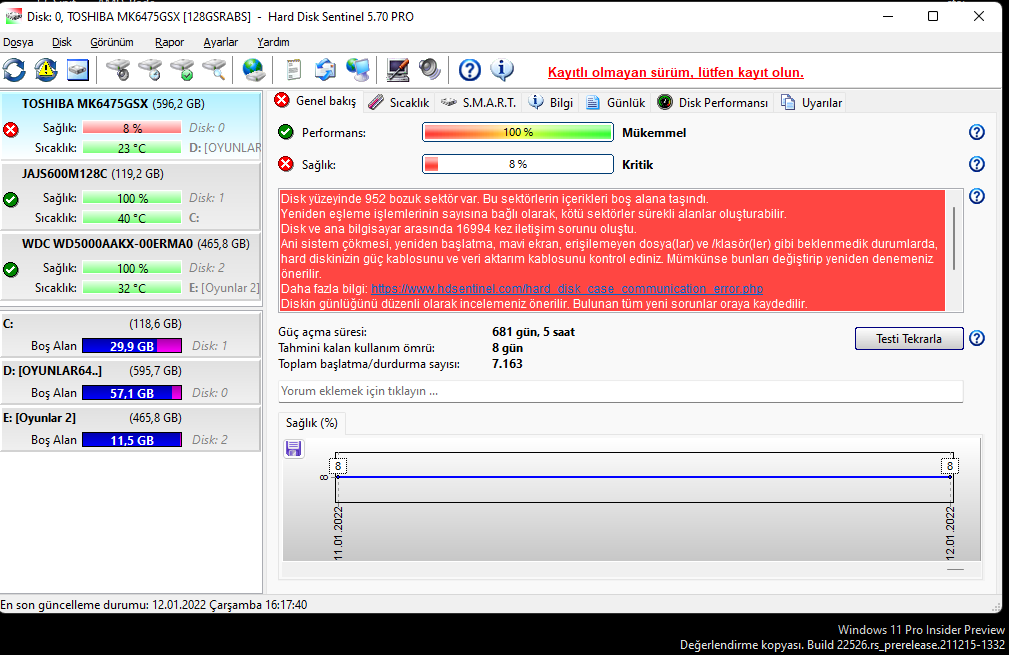The height and width of the screenshot is (655, 1009).
Task: Click the refresh icon with yellow warning triangle
Action: pos(46,70)
